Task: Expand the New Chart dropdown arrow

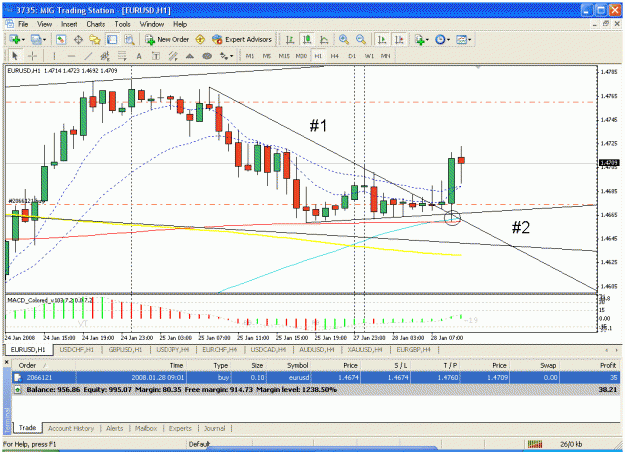Action: click(x=24, y=39)
